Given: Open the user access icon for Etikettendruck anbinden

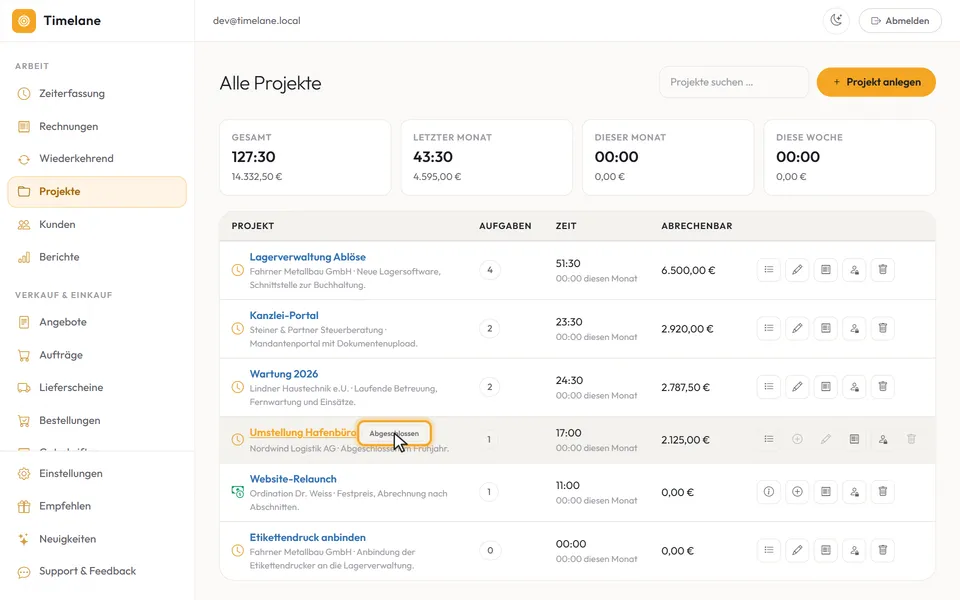Looking at the screenshot, I should (854, 550).
